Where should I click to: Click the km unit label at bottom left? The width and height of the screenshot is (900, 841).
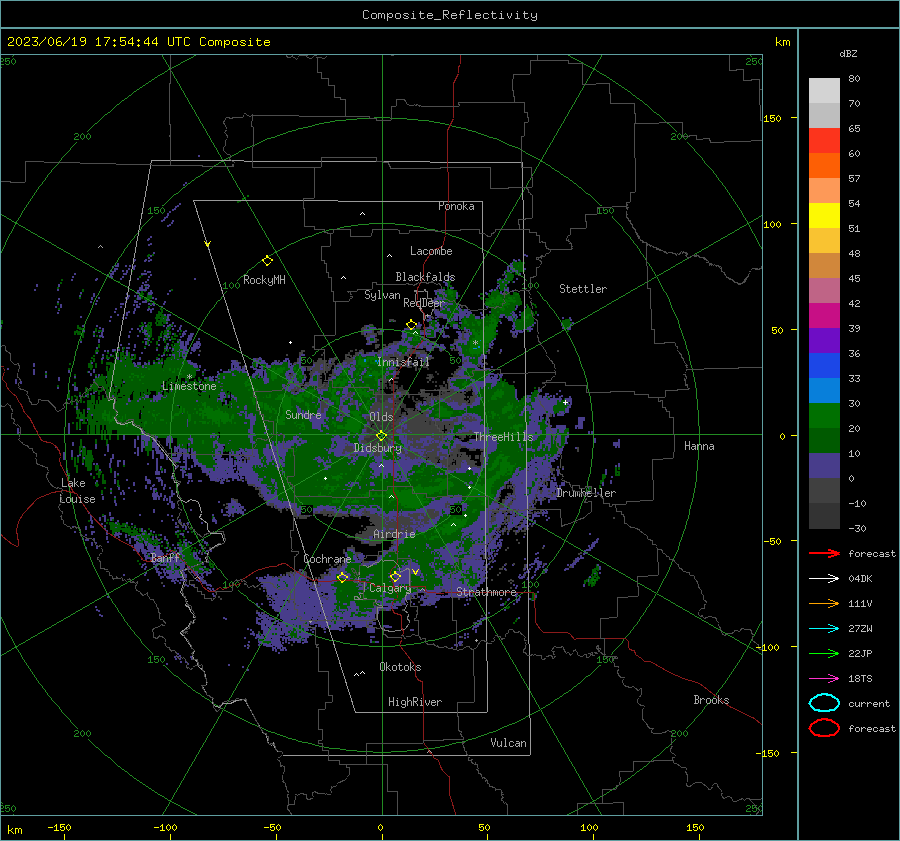[15, 830]
